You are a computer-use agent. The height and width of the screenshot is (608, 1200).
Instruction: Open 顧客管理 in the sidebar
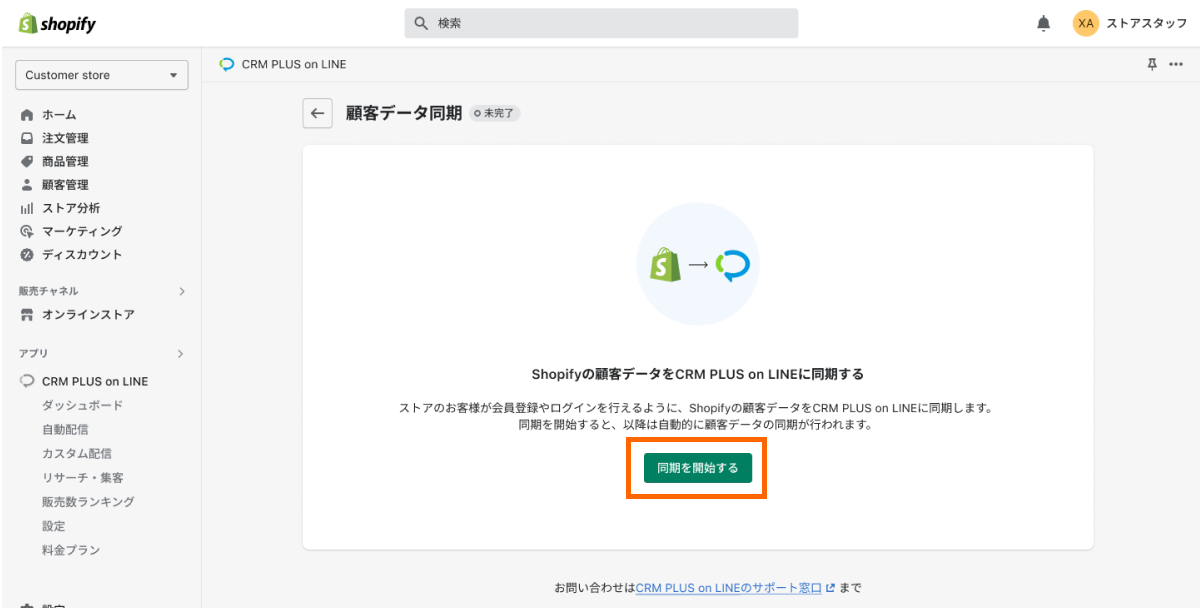pyautogui.click(x=65, y=185)
